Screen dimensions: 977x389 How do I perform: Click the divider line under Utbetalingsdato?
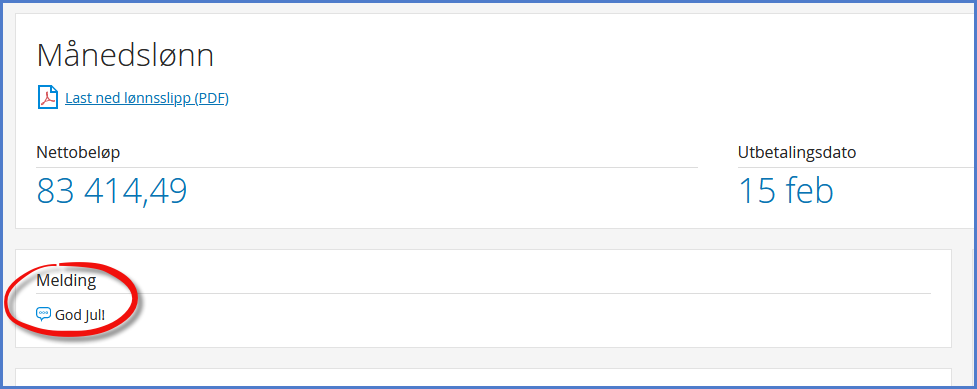pyautogui.click(x=857, y=167)
